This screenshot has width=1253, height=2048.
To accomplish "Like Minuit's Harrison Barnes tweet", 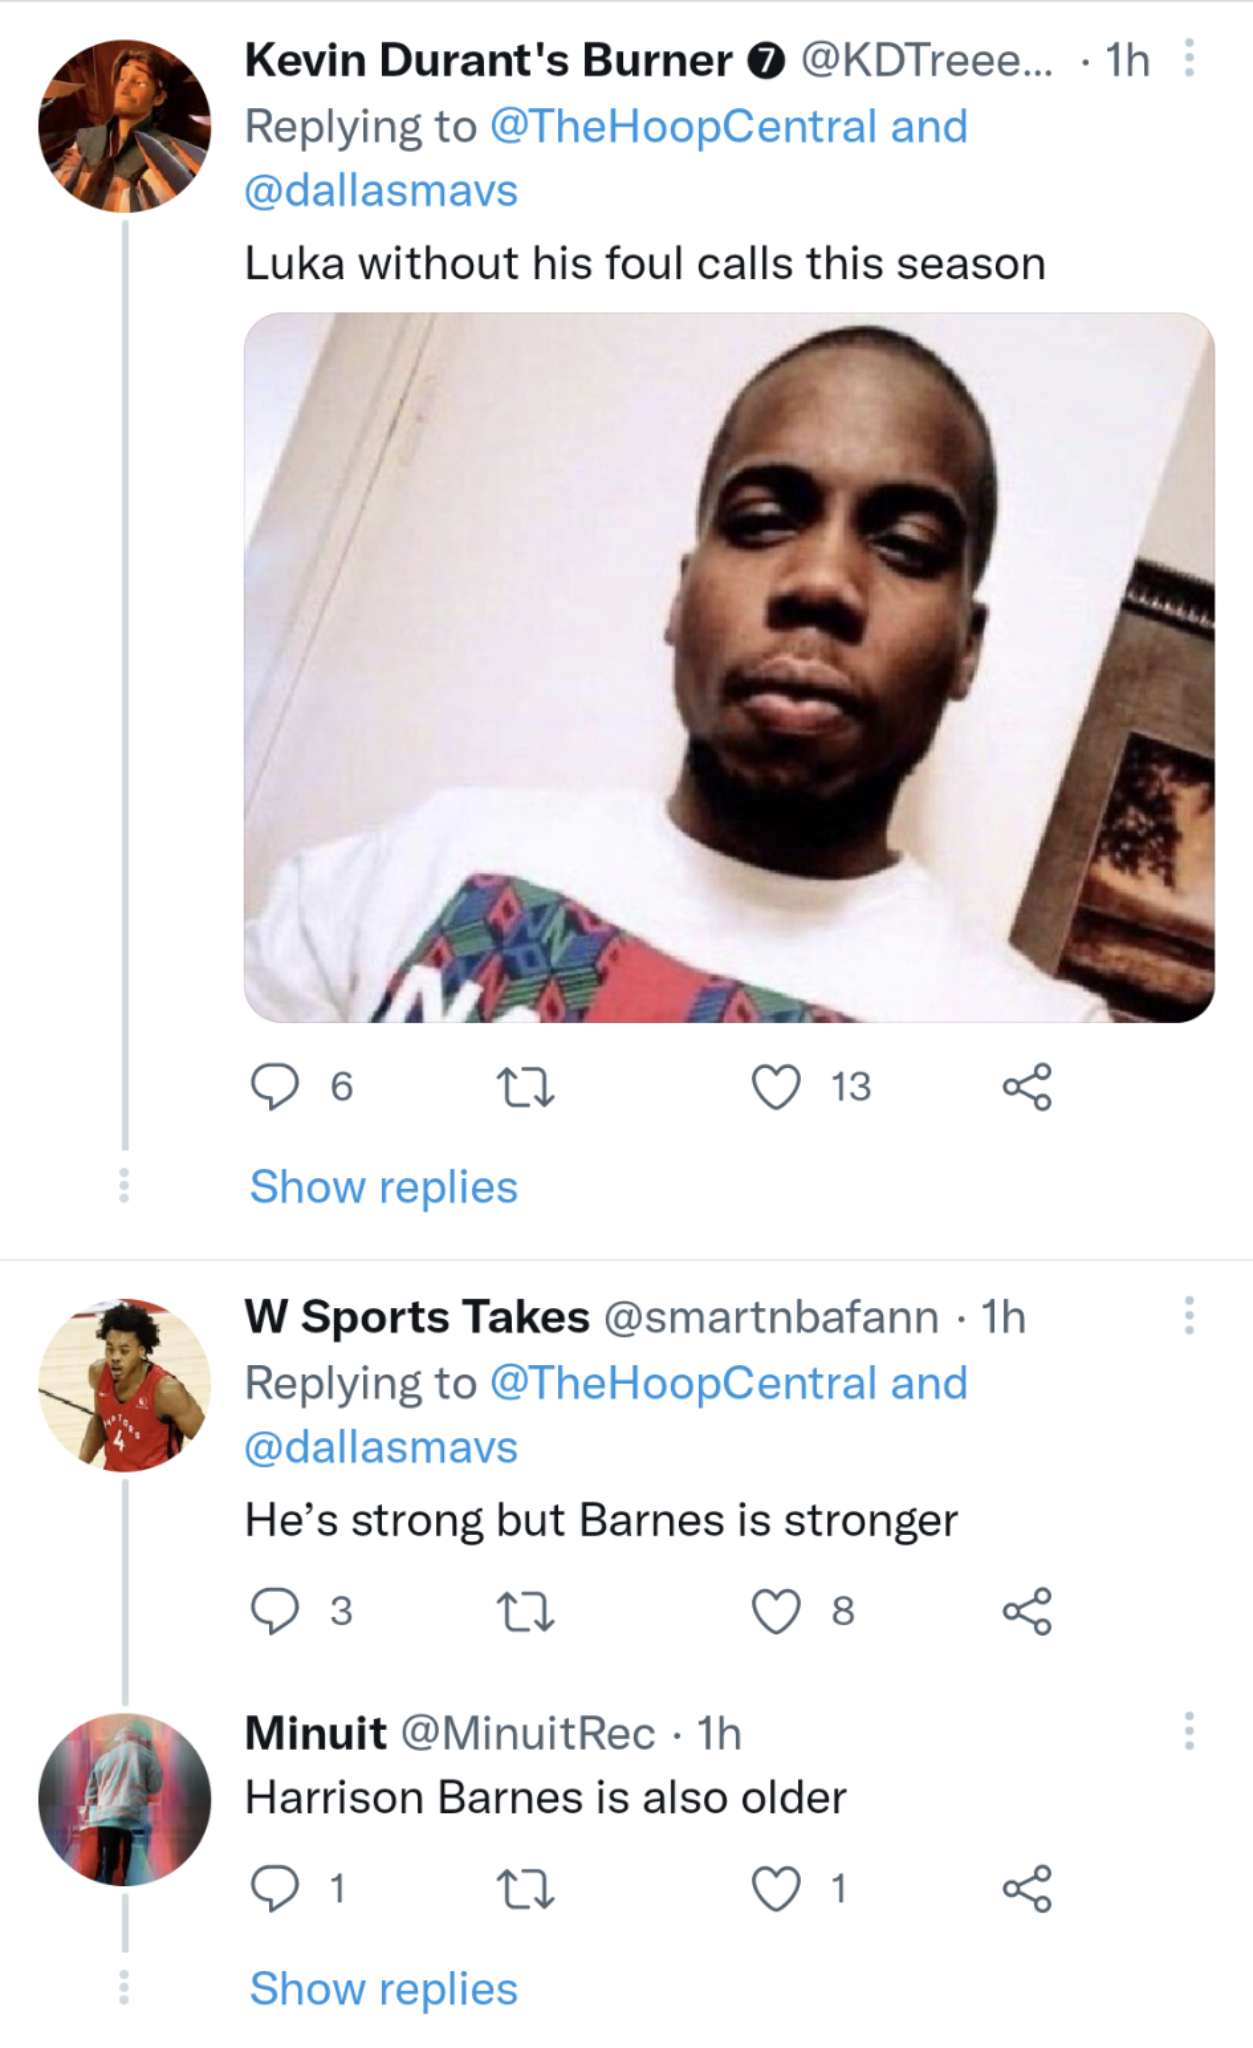I will point(777,1889).
